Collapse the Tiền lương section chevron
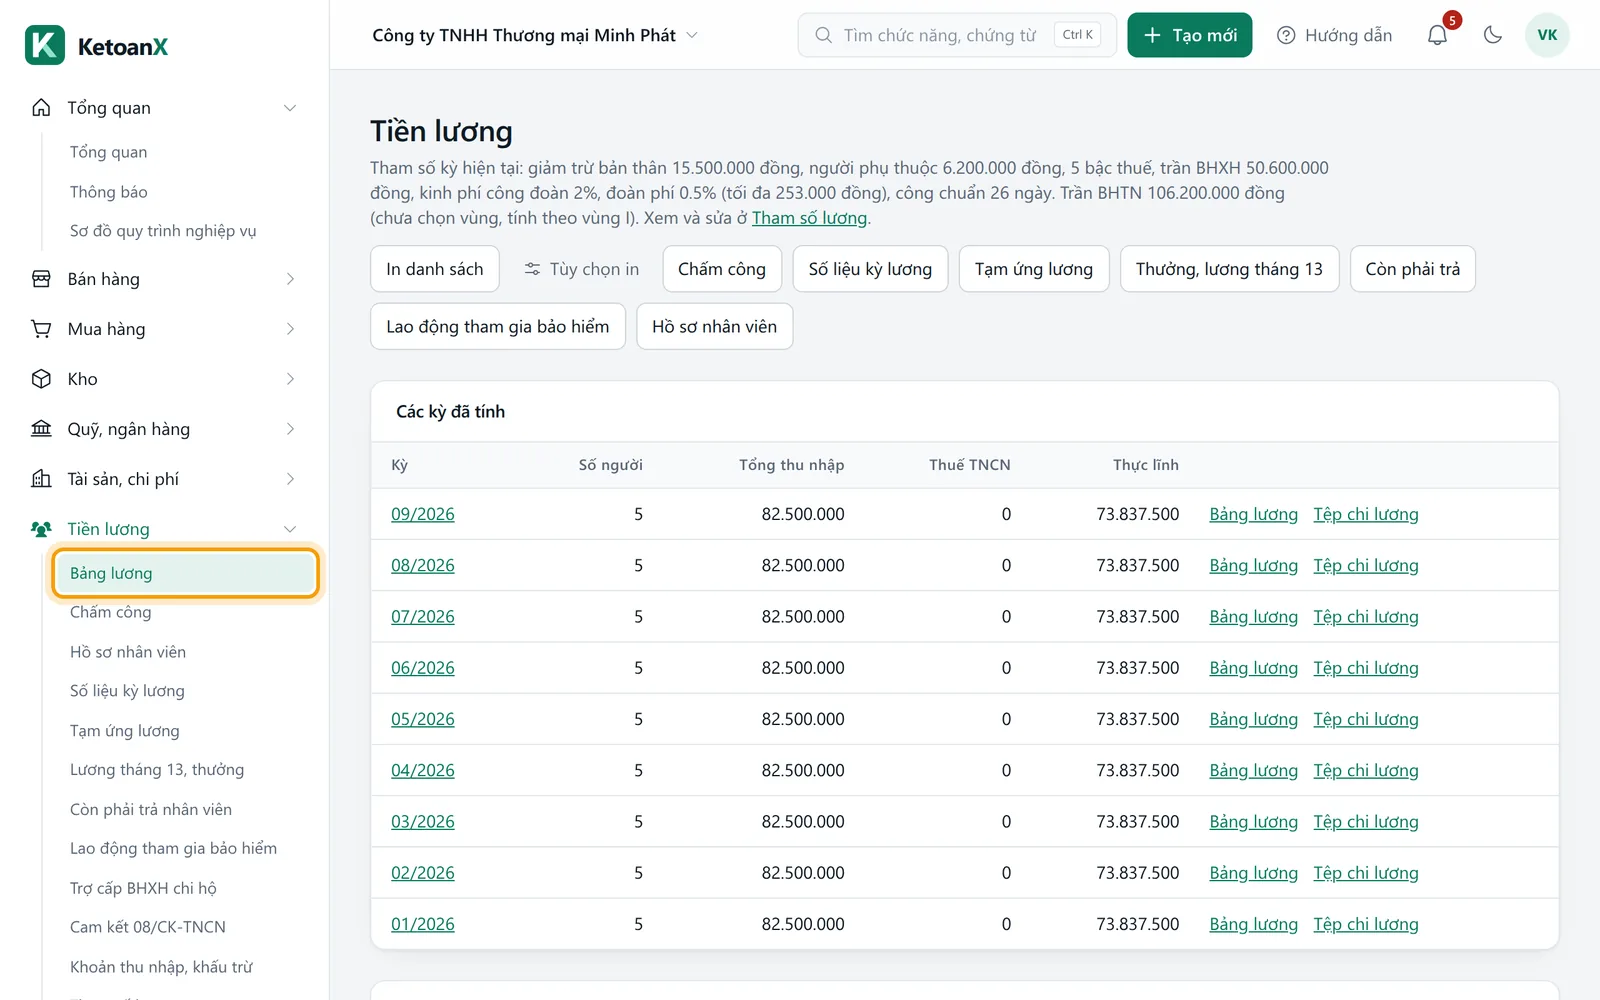 pyautogui.click(x=290, y=529)
